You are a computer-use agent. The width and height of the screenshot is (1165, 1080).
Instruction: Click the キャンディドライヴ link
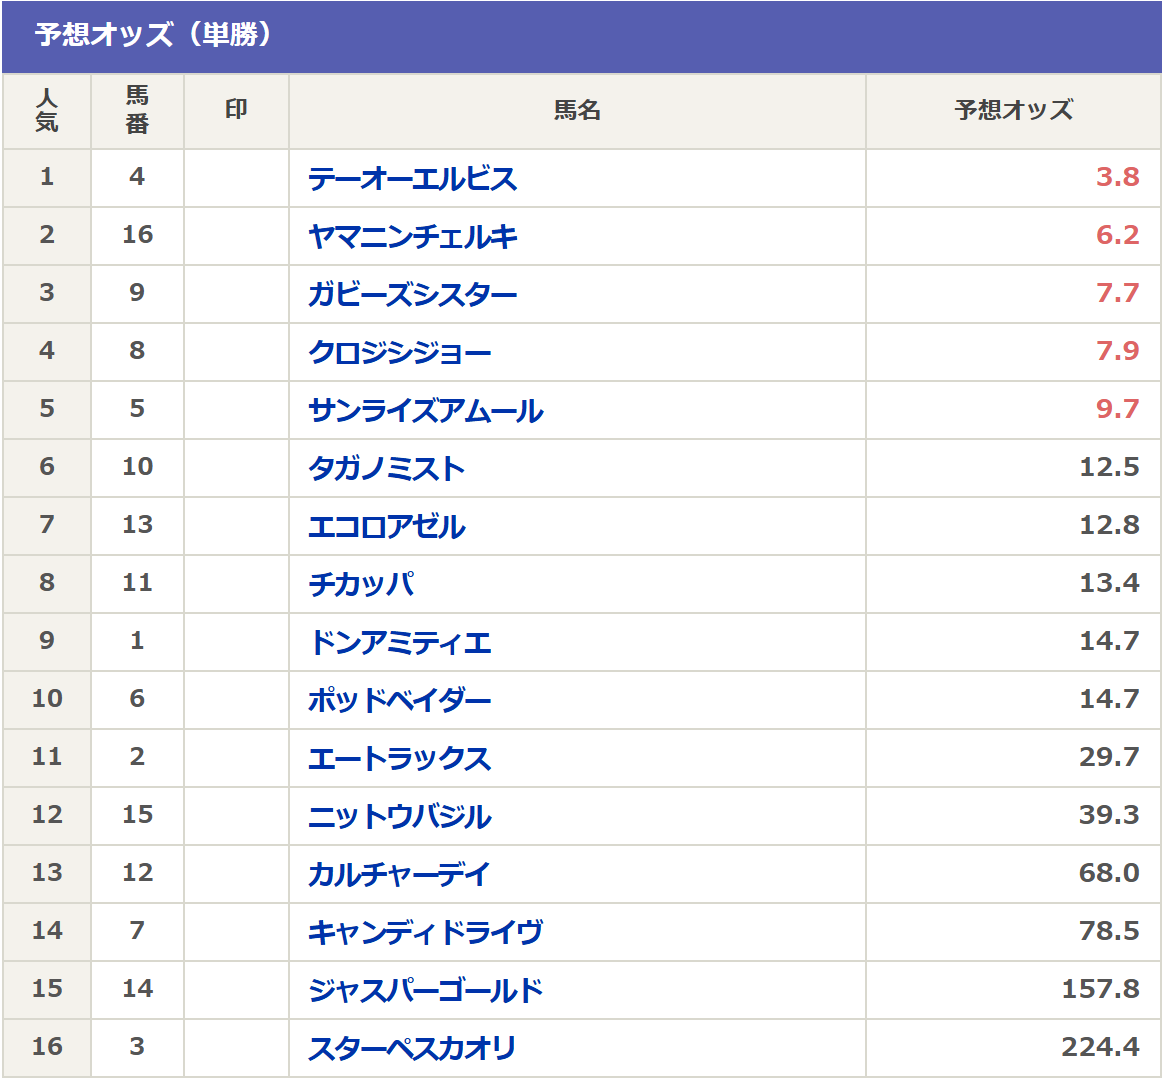pyautogui.click(x=425, y=933)
